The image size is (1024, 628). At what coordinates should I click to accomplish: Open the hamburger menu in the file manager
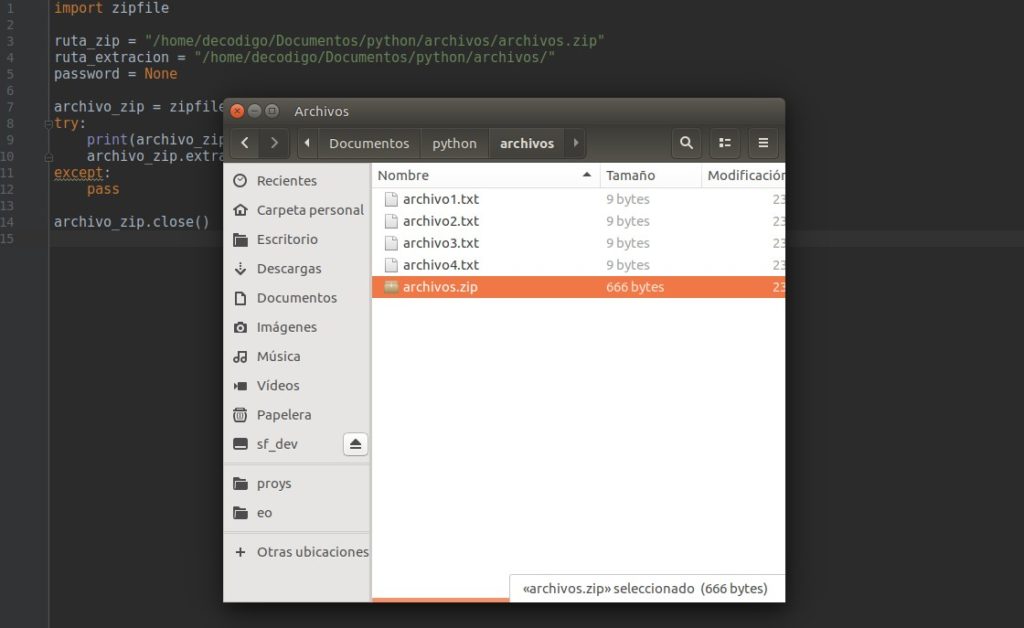763,143
